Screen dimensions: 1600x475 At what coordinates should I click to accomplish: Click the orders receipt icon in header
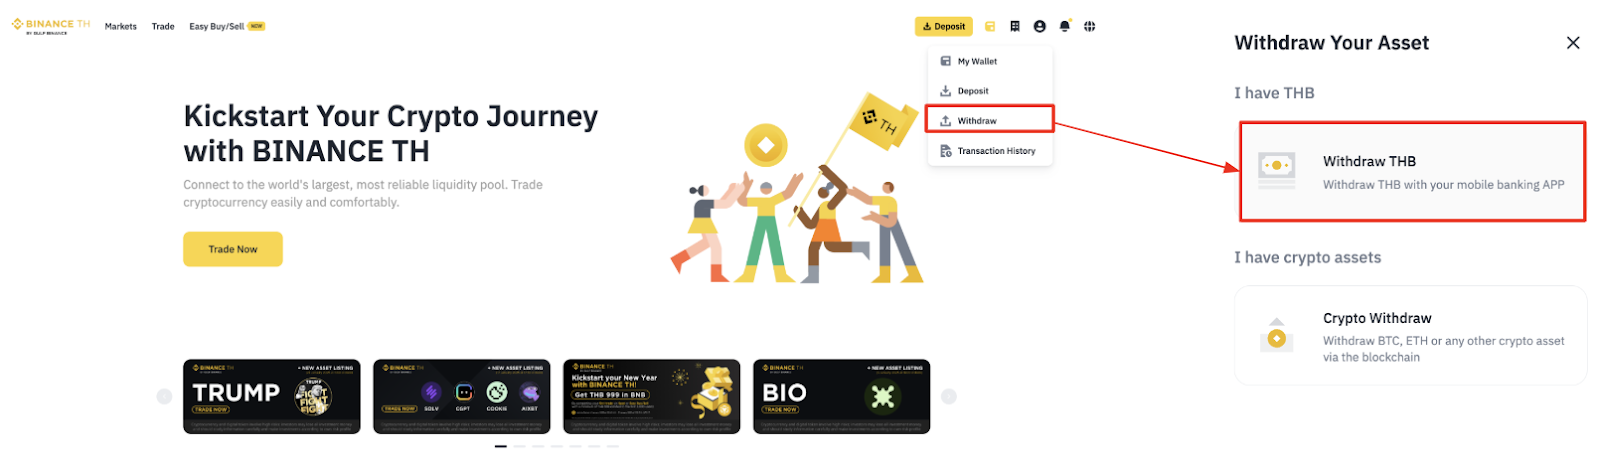[1015, 27]
